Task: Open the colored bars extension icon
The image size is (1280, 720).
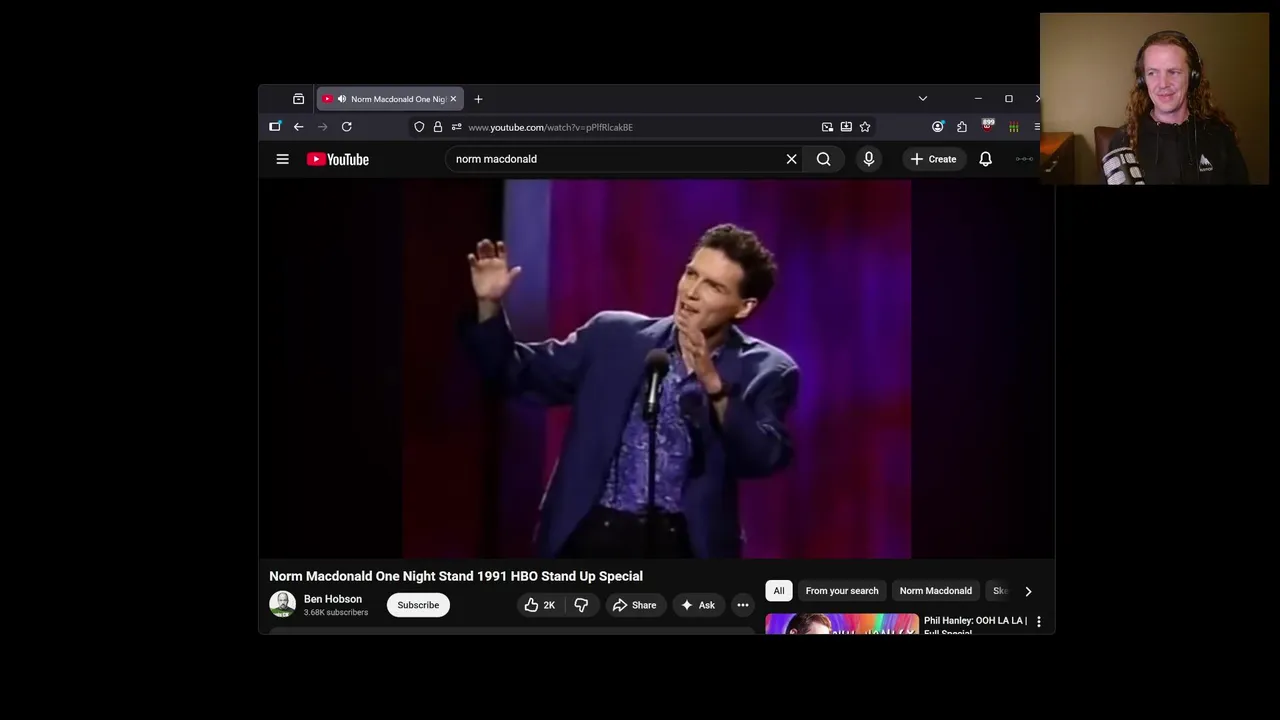Action: point(1013,127)
